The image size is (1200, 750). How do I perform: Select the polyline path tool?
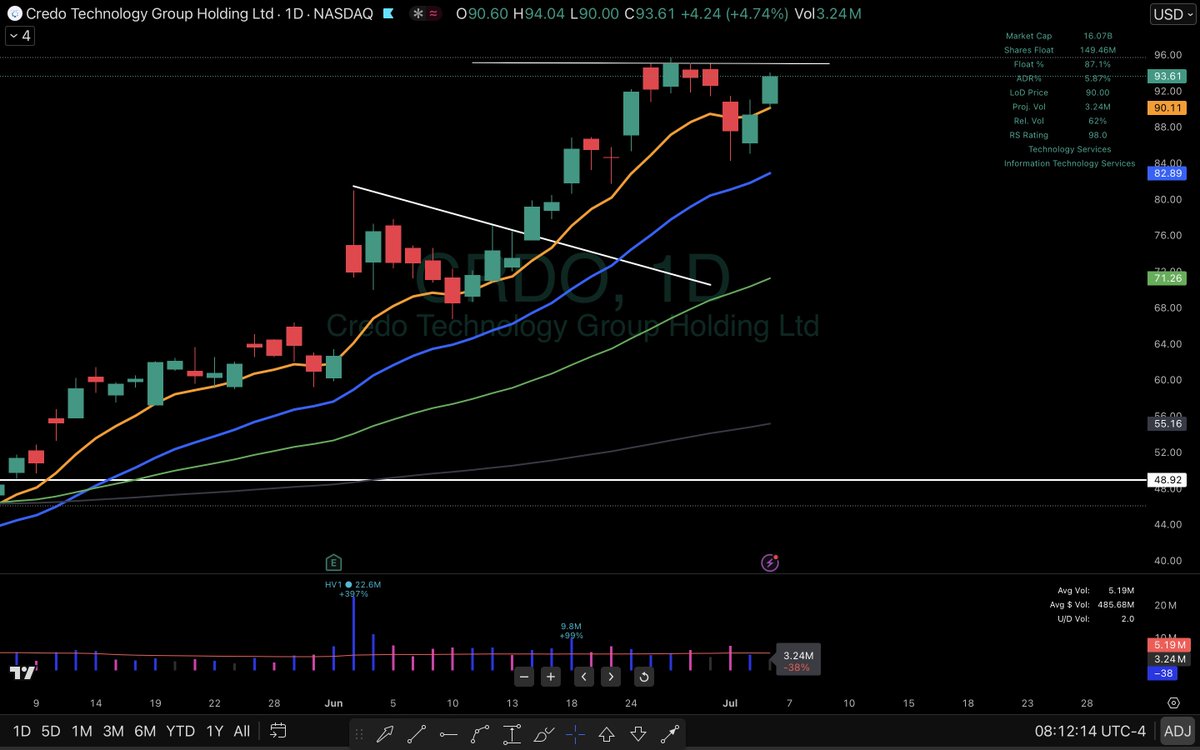pos(480,733)
